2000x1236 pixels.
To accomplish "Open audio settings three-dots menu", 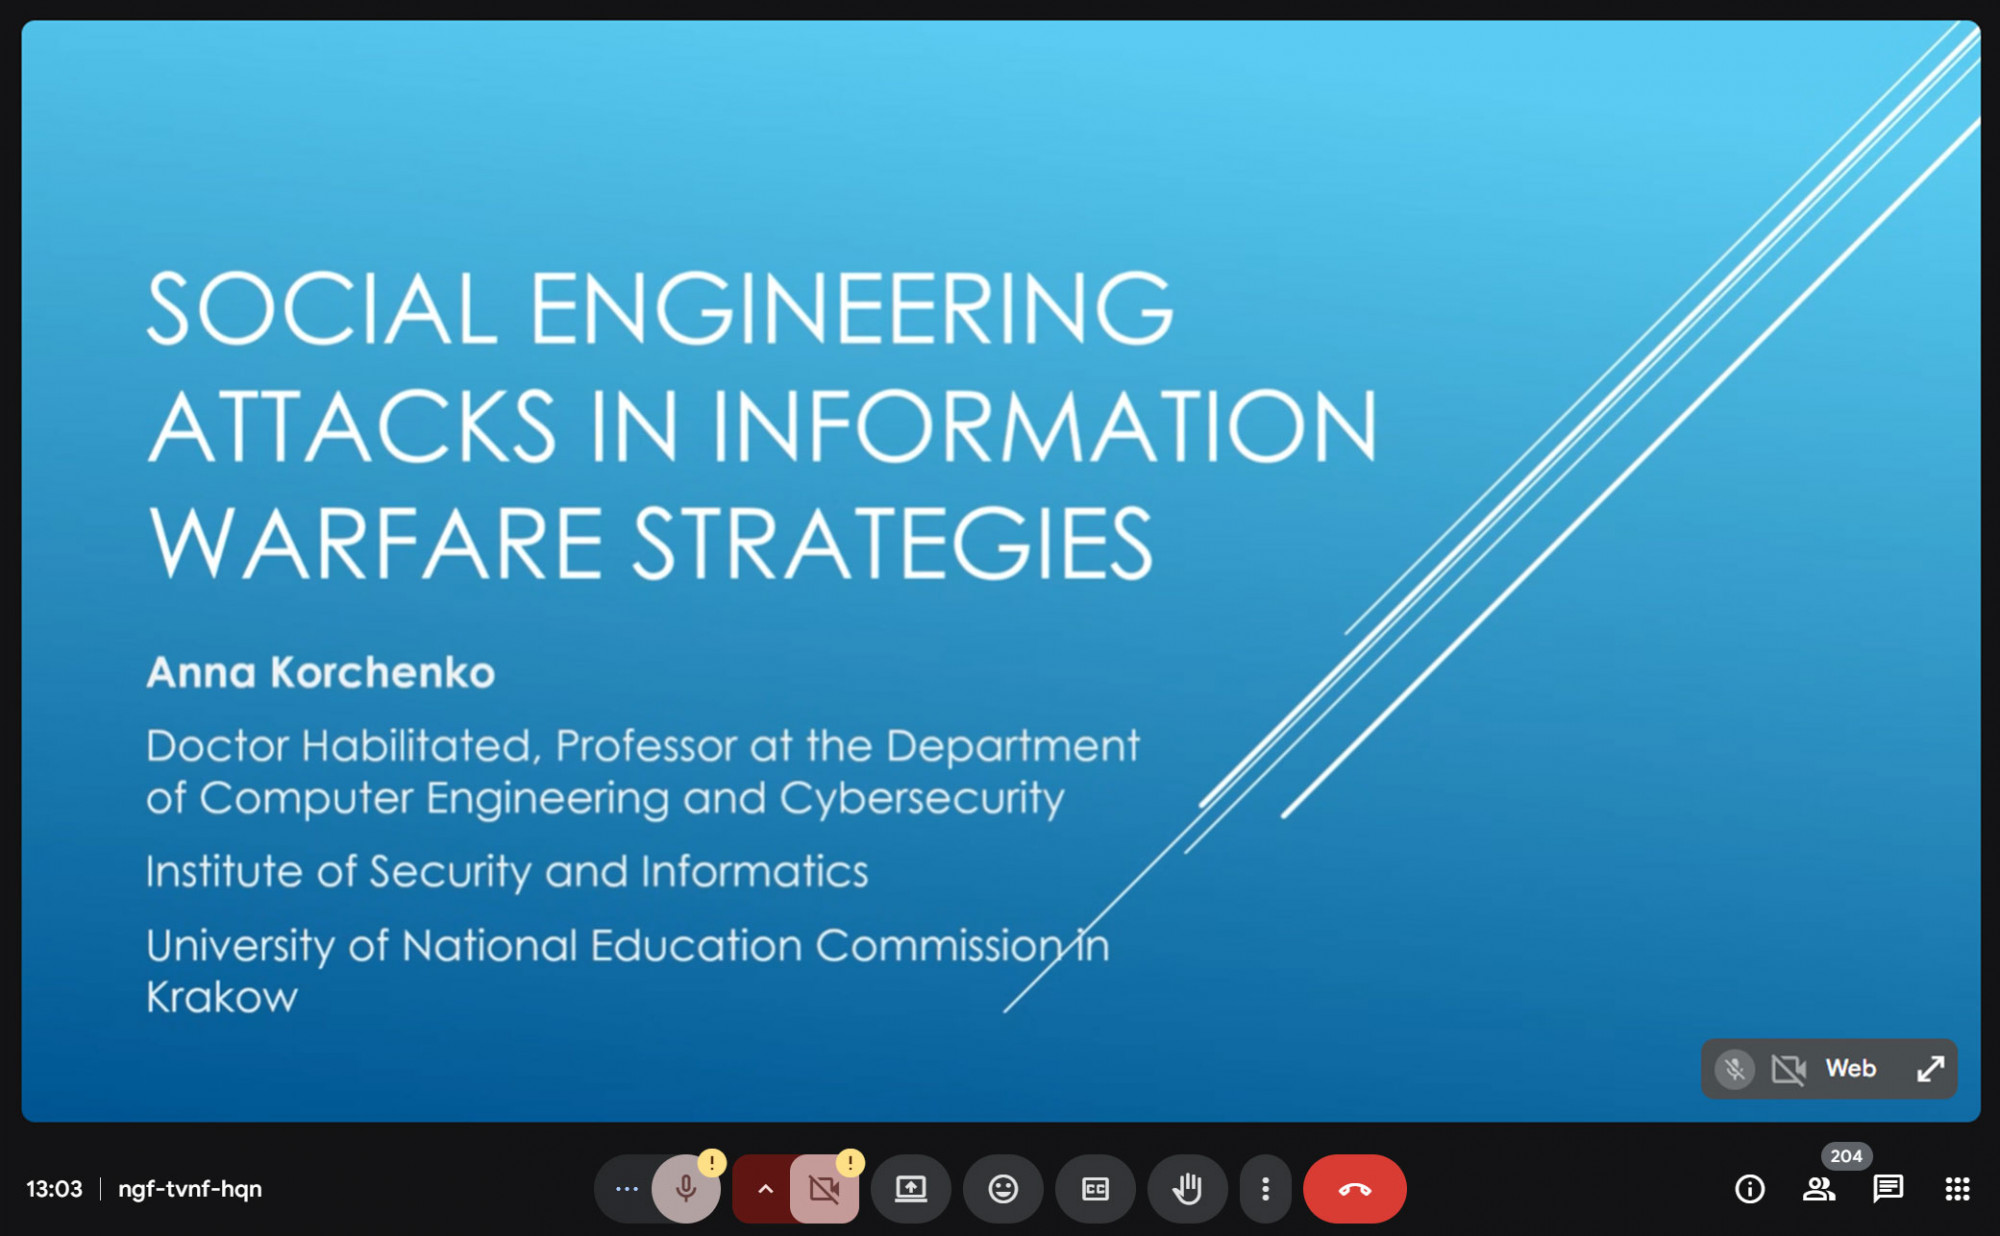I will tap(627, 1189).
